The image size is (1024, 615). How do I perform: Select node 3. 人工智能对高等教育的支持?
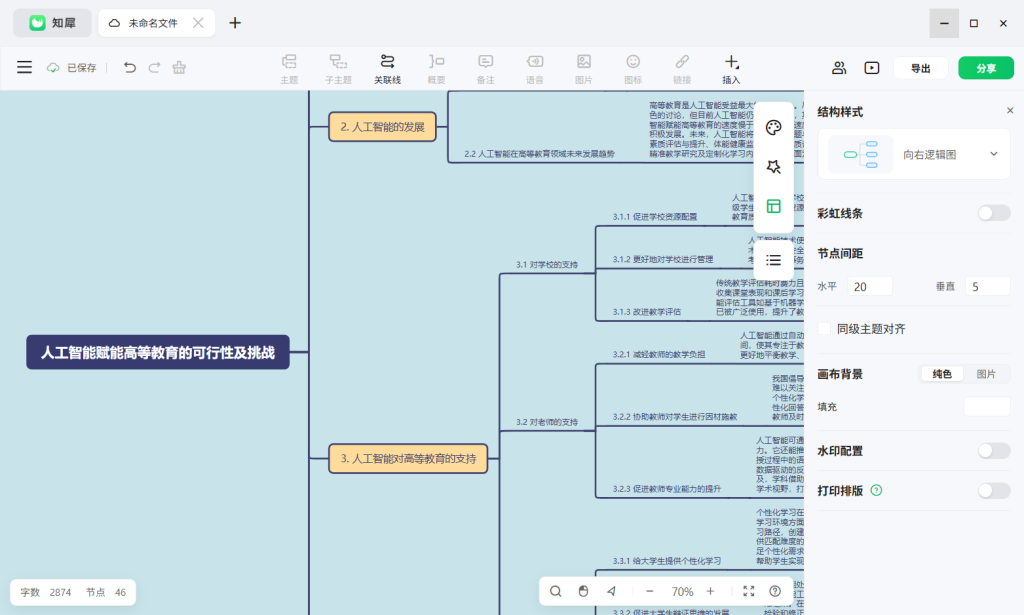(408, 458)
